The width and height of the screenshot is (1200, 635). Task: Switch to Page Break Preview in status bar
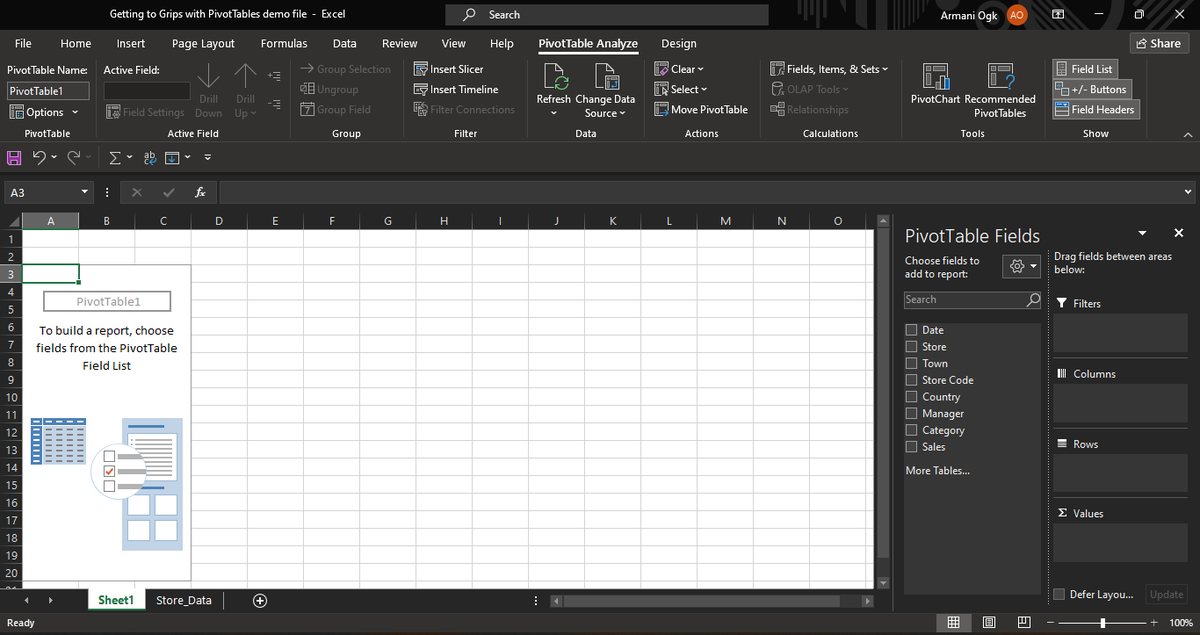1024,622
